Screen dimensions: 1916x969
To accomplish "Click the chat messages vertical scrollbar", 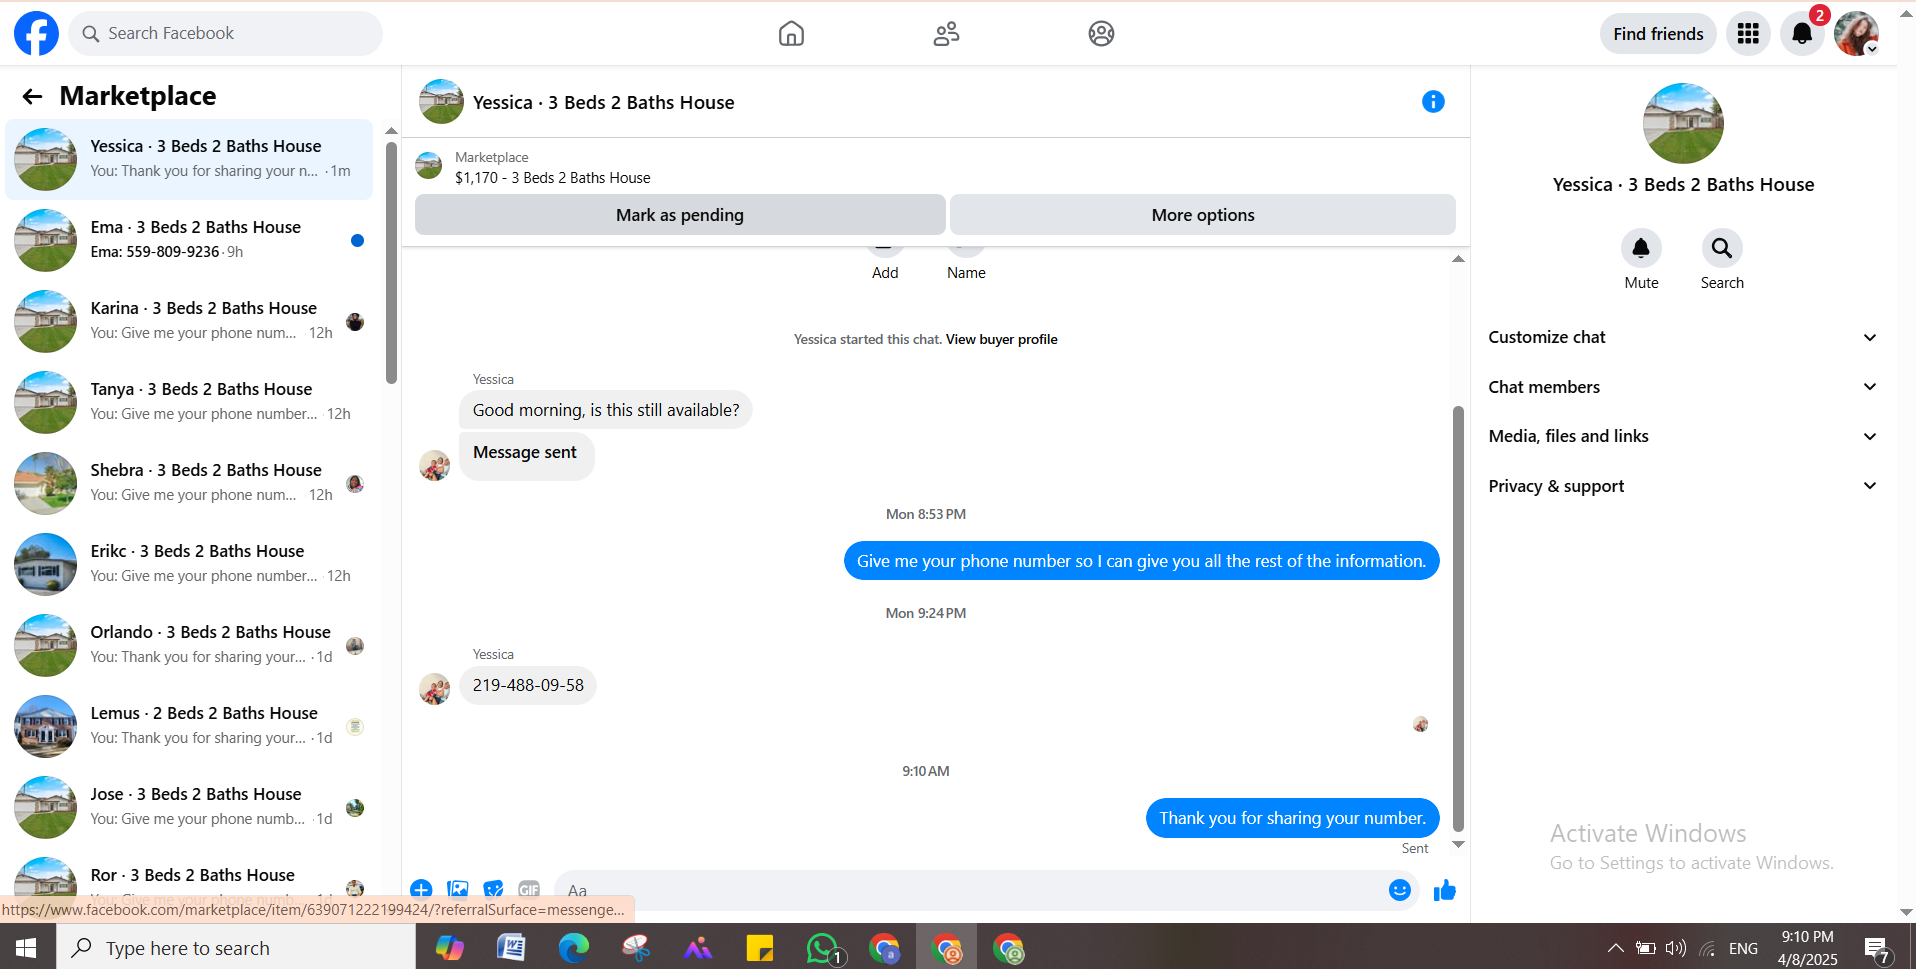I will point(1458,618).
